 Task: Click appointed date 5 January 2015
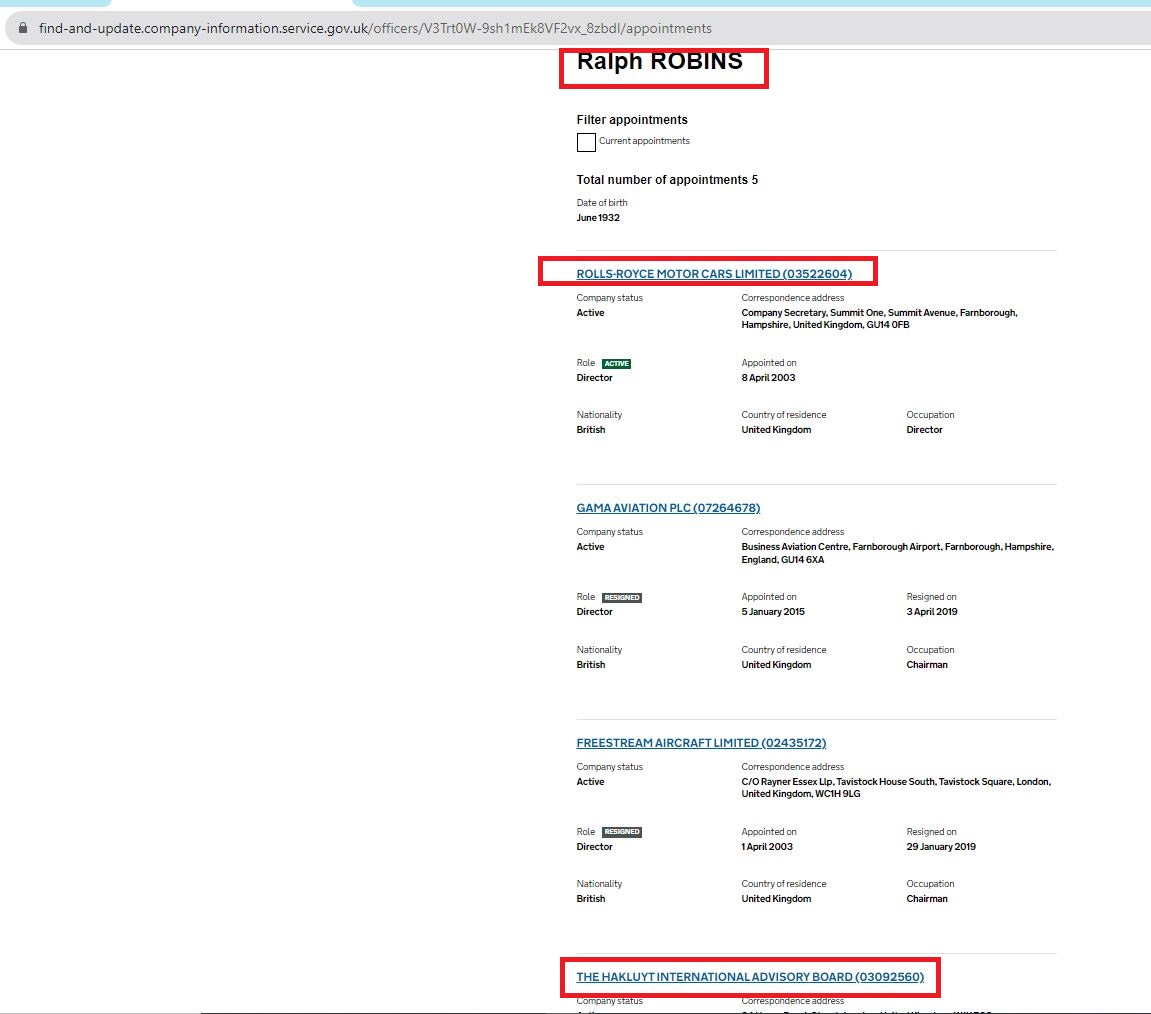pos(772,612)
